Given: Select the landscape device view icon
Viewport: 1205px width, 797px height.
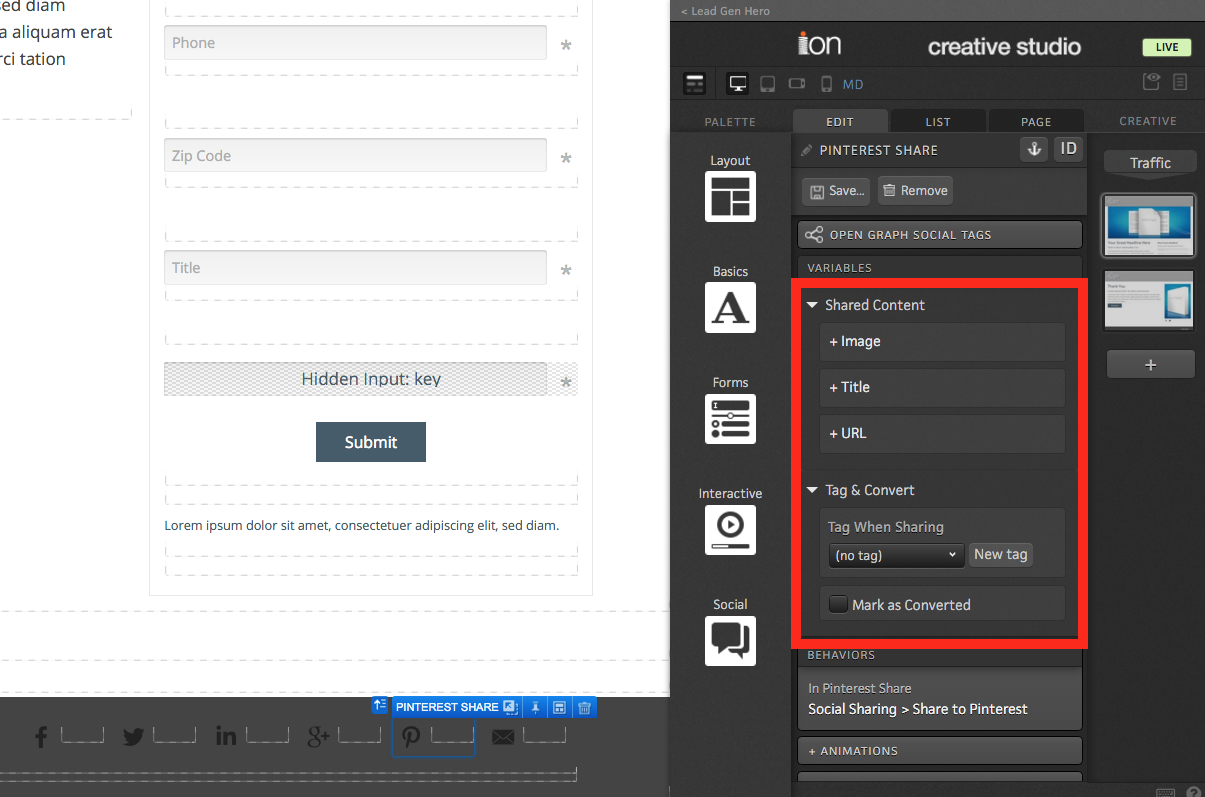Looking at the screenshot, I should [798, 84].
